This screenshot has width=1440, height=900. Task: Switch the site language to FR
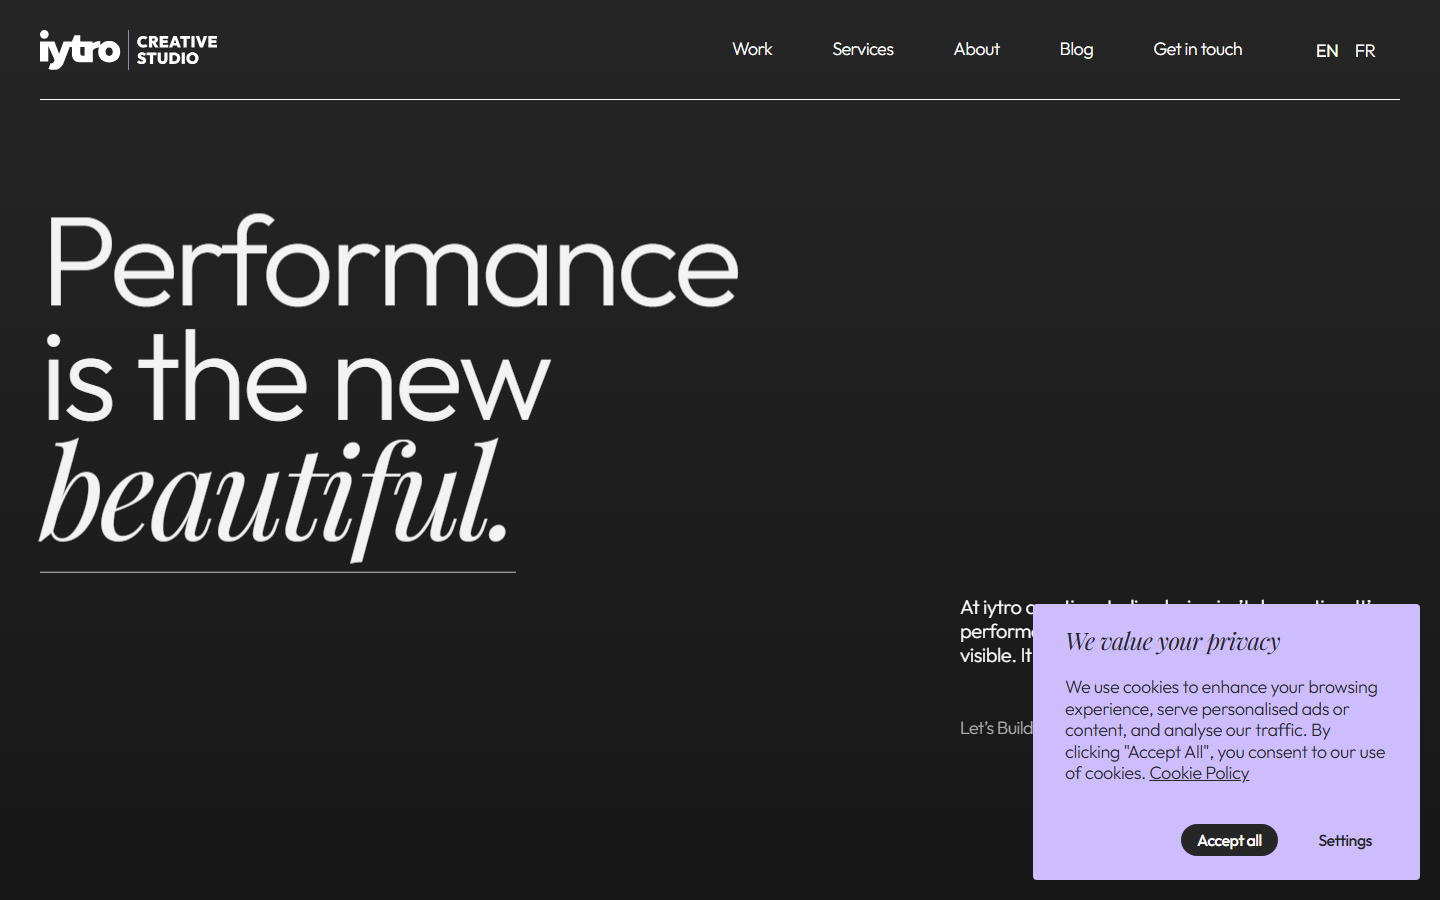click(1365, 51)
